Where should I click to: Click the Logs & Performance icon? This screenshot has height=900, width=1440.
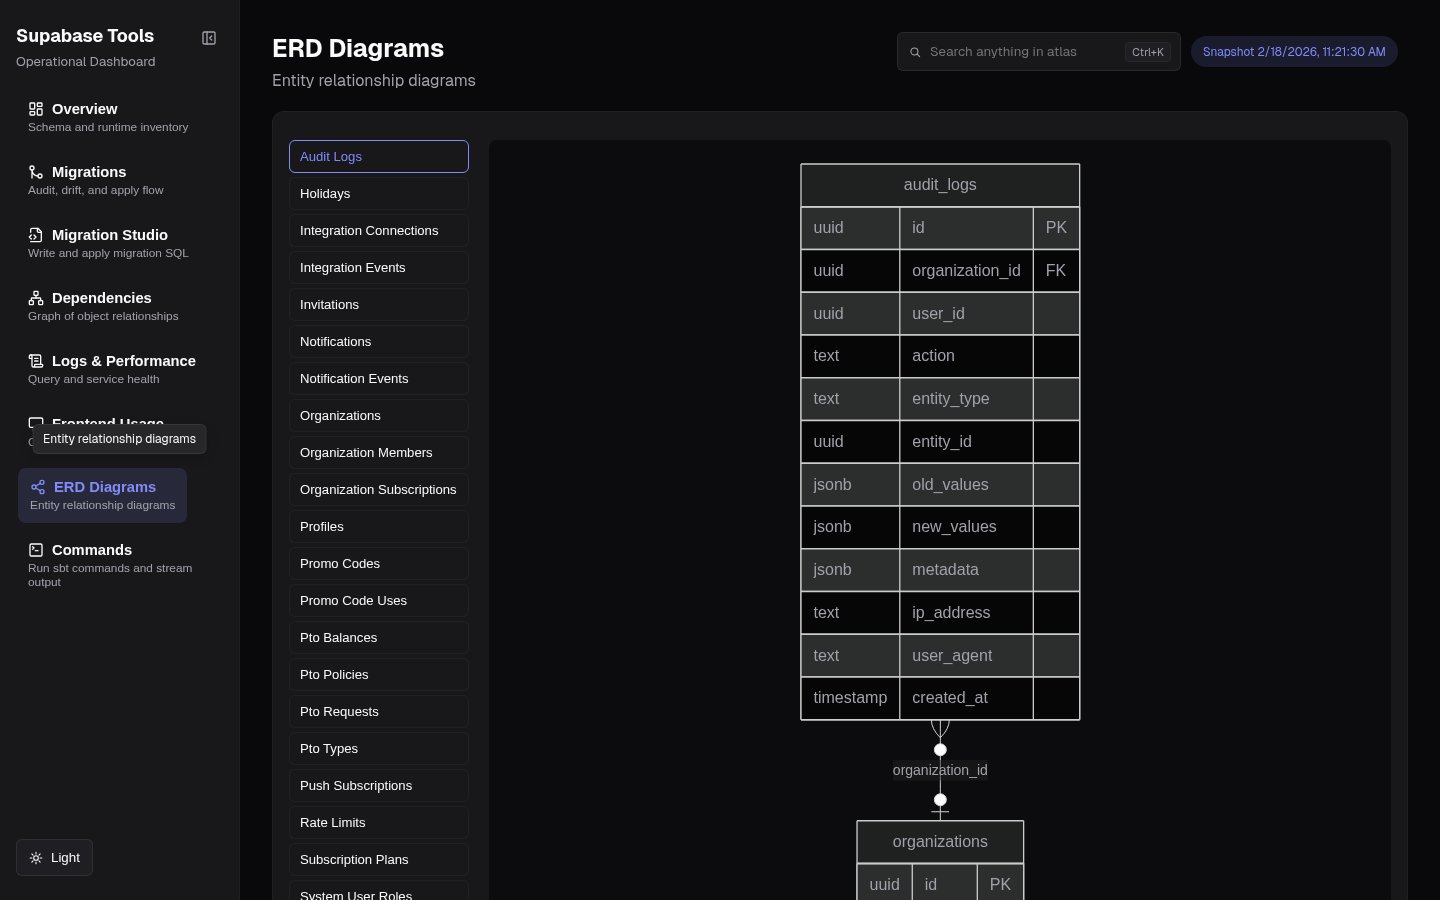point(36,360)
